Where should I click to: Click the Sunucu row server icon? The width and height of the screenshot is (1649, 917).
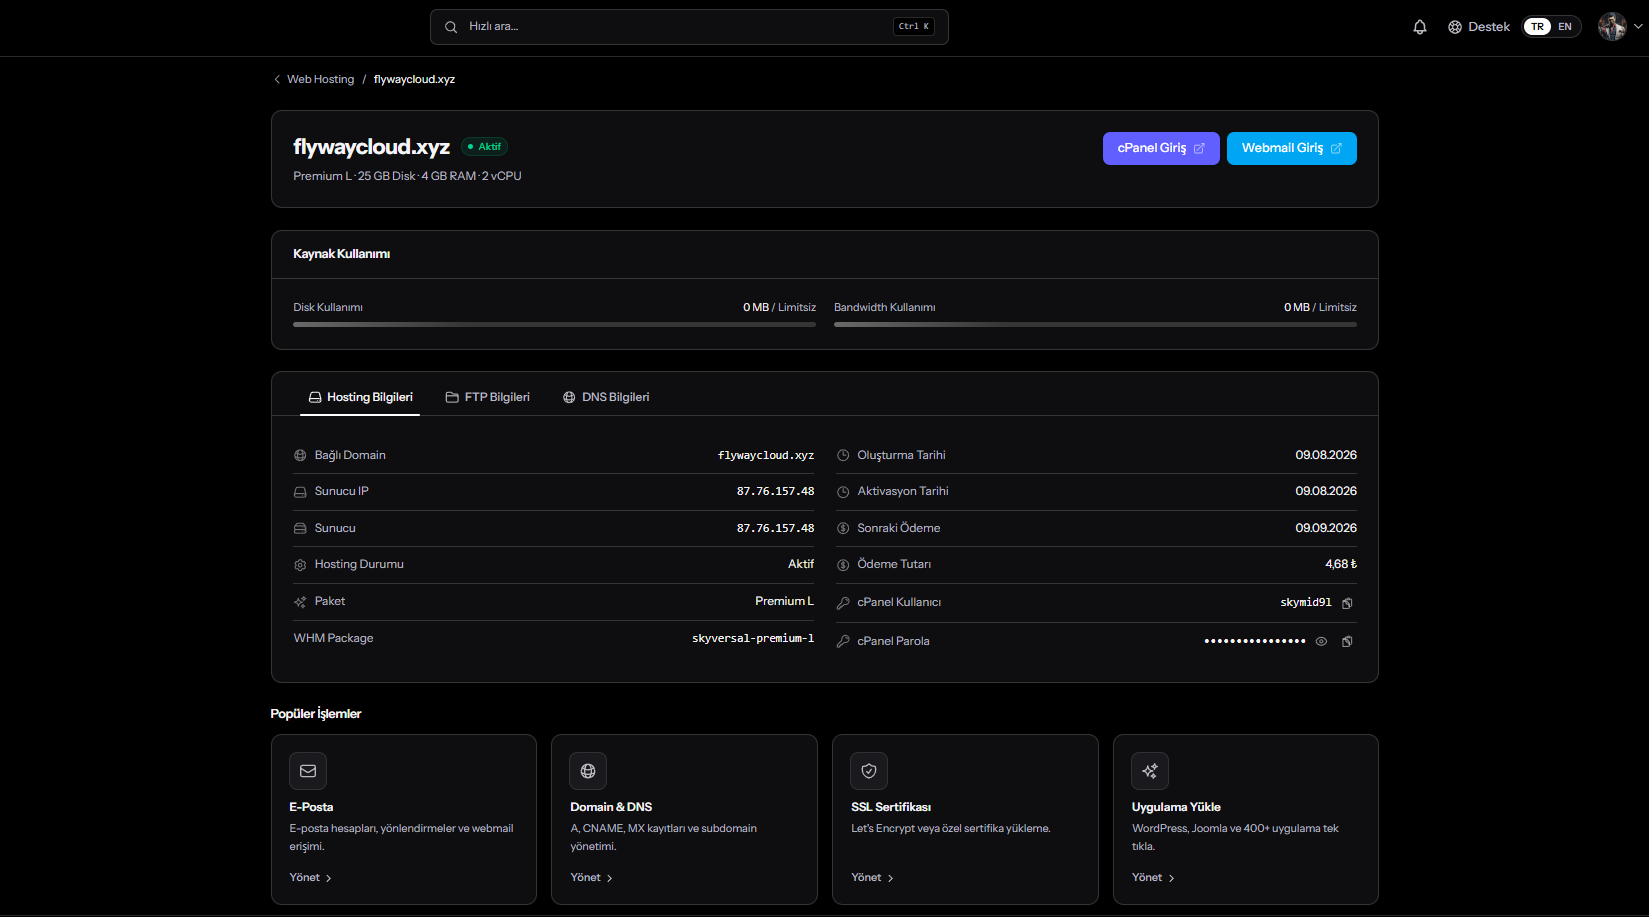click(x=300, y=529)
